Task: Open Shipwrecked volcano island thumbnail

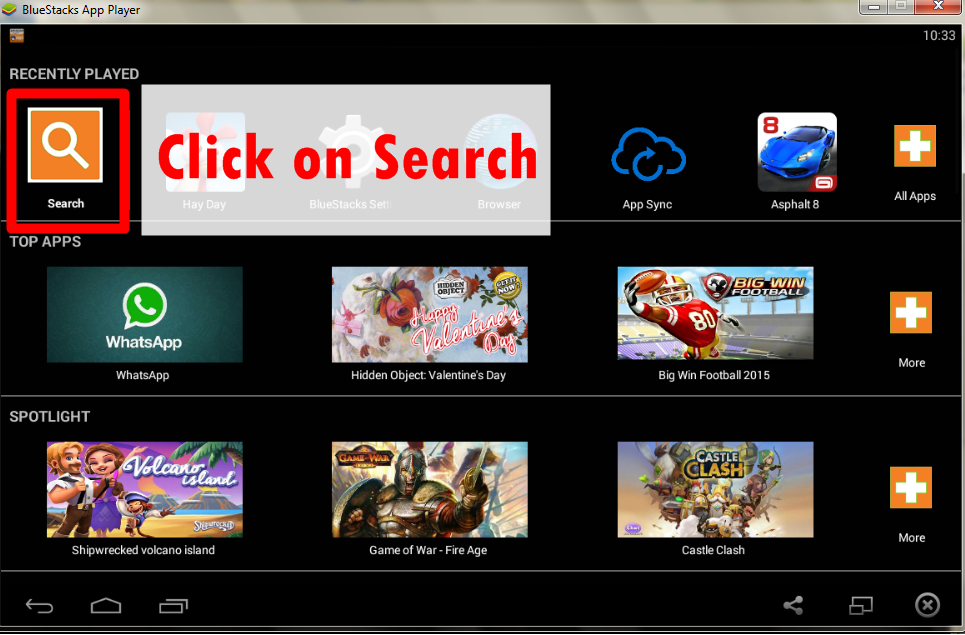Action: (x=144, y=489)
